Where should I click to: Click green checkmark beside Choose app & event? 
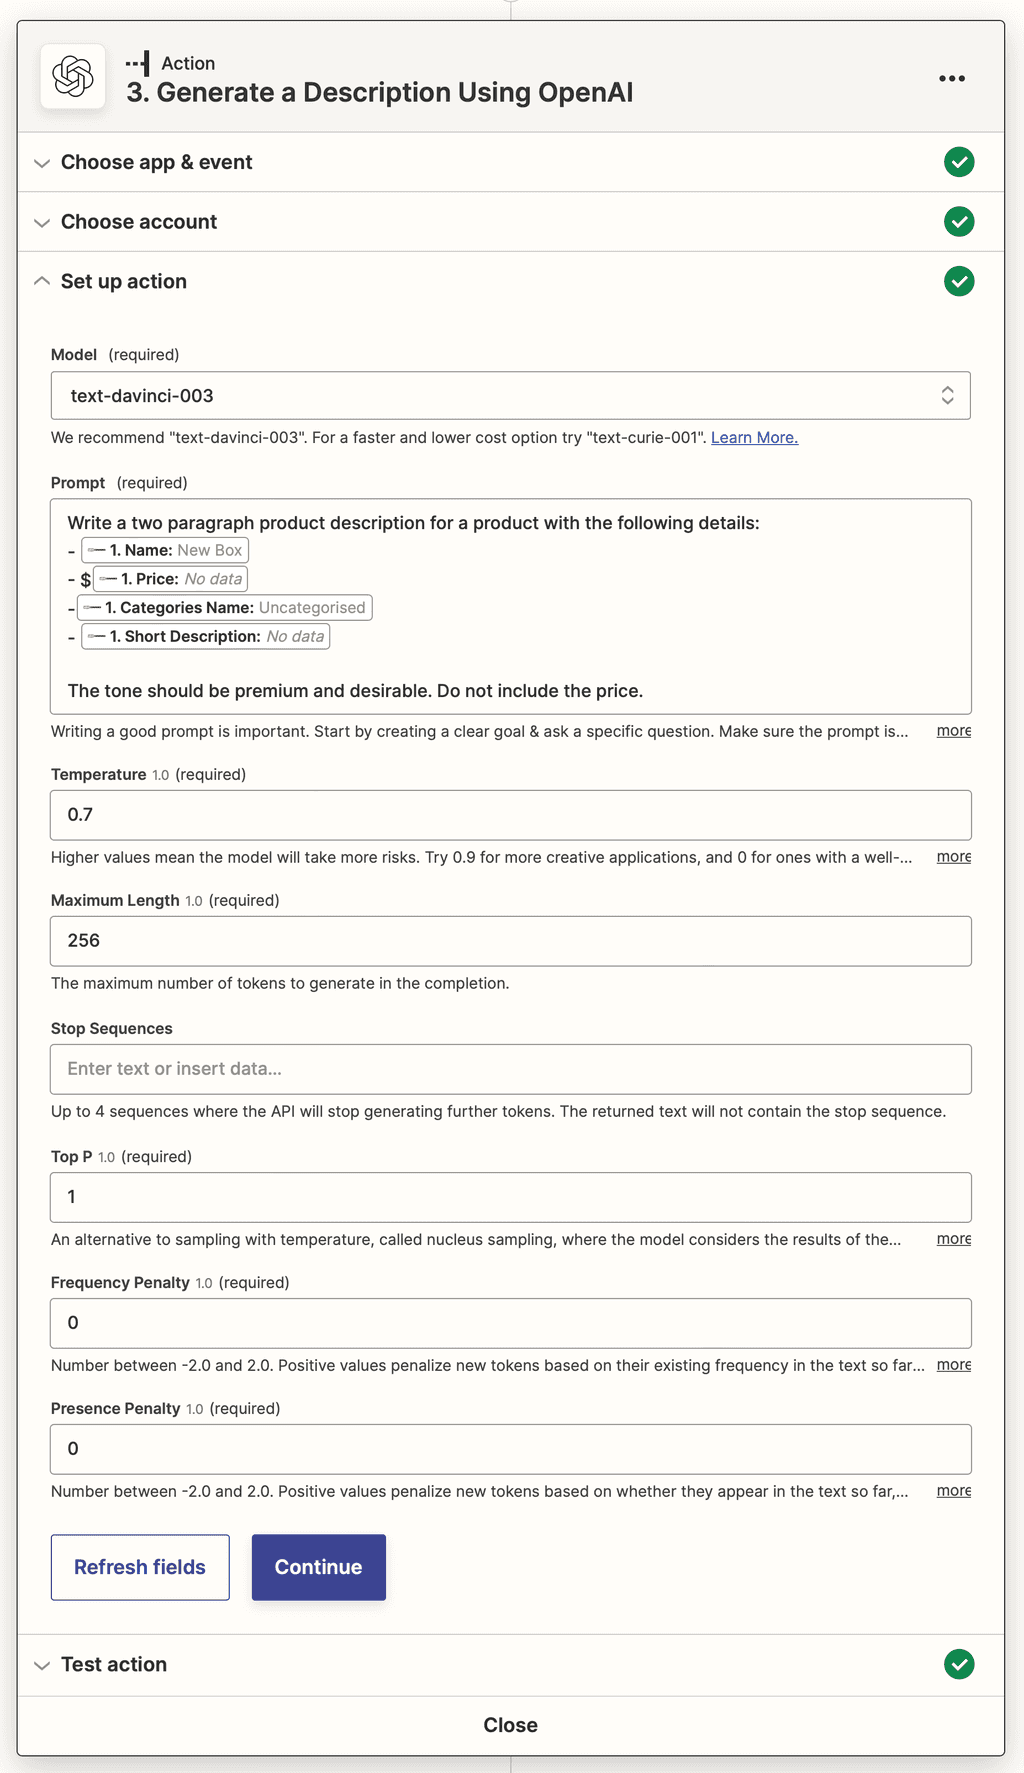click(x=959, y=162)
